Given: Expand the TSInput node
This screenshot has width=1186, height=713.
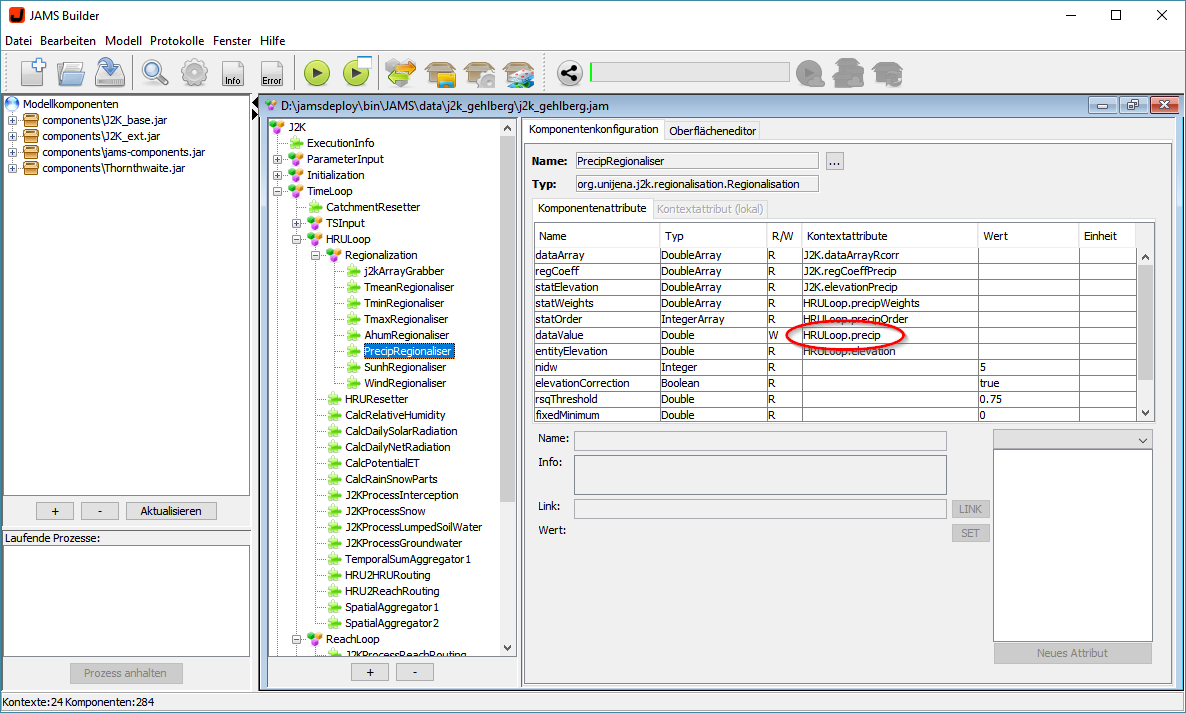Looking at the screenshot, I should 297,223.
